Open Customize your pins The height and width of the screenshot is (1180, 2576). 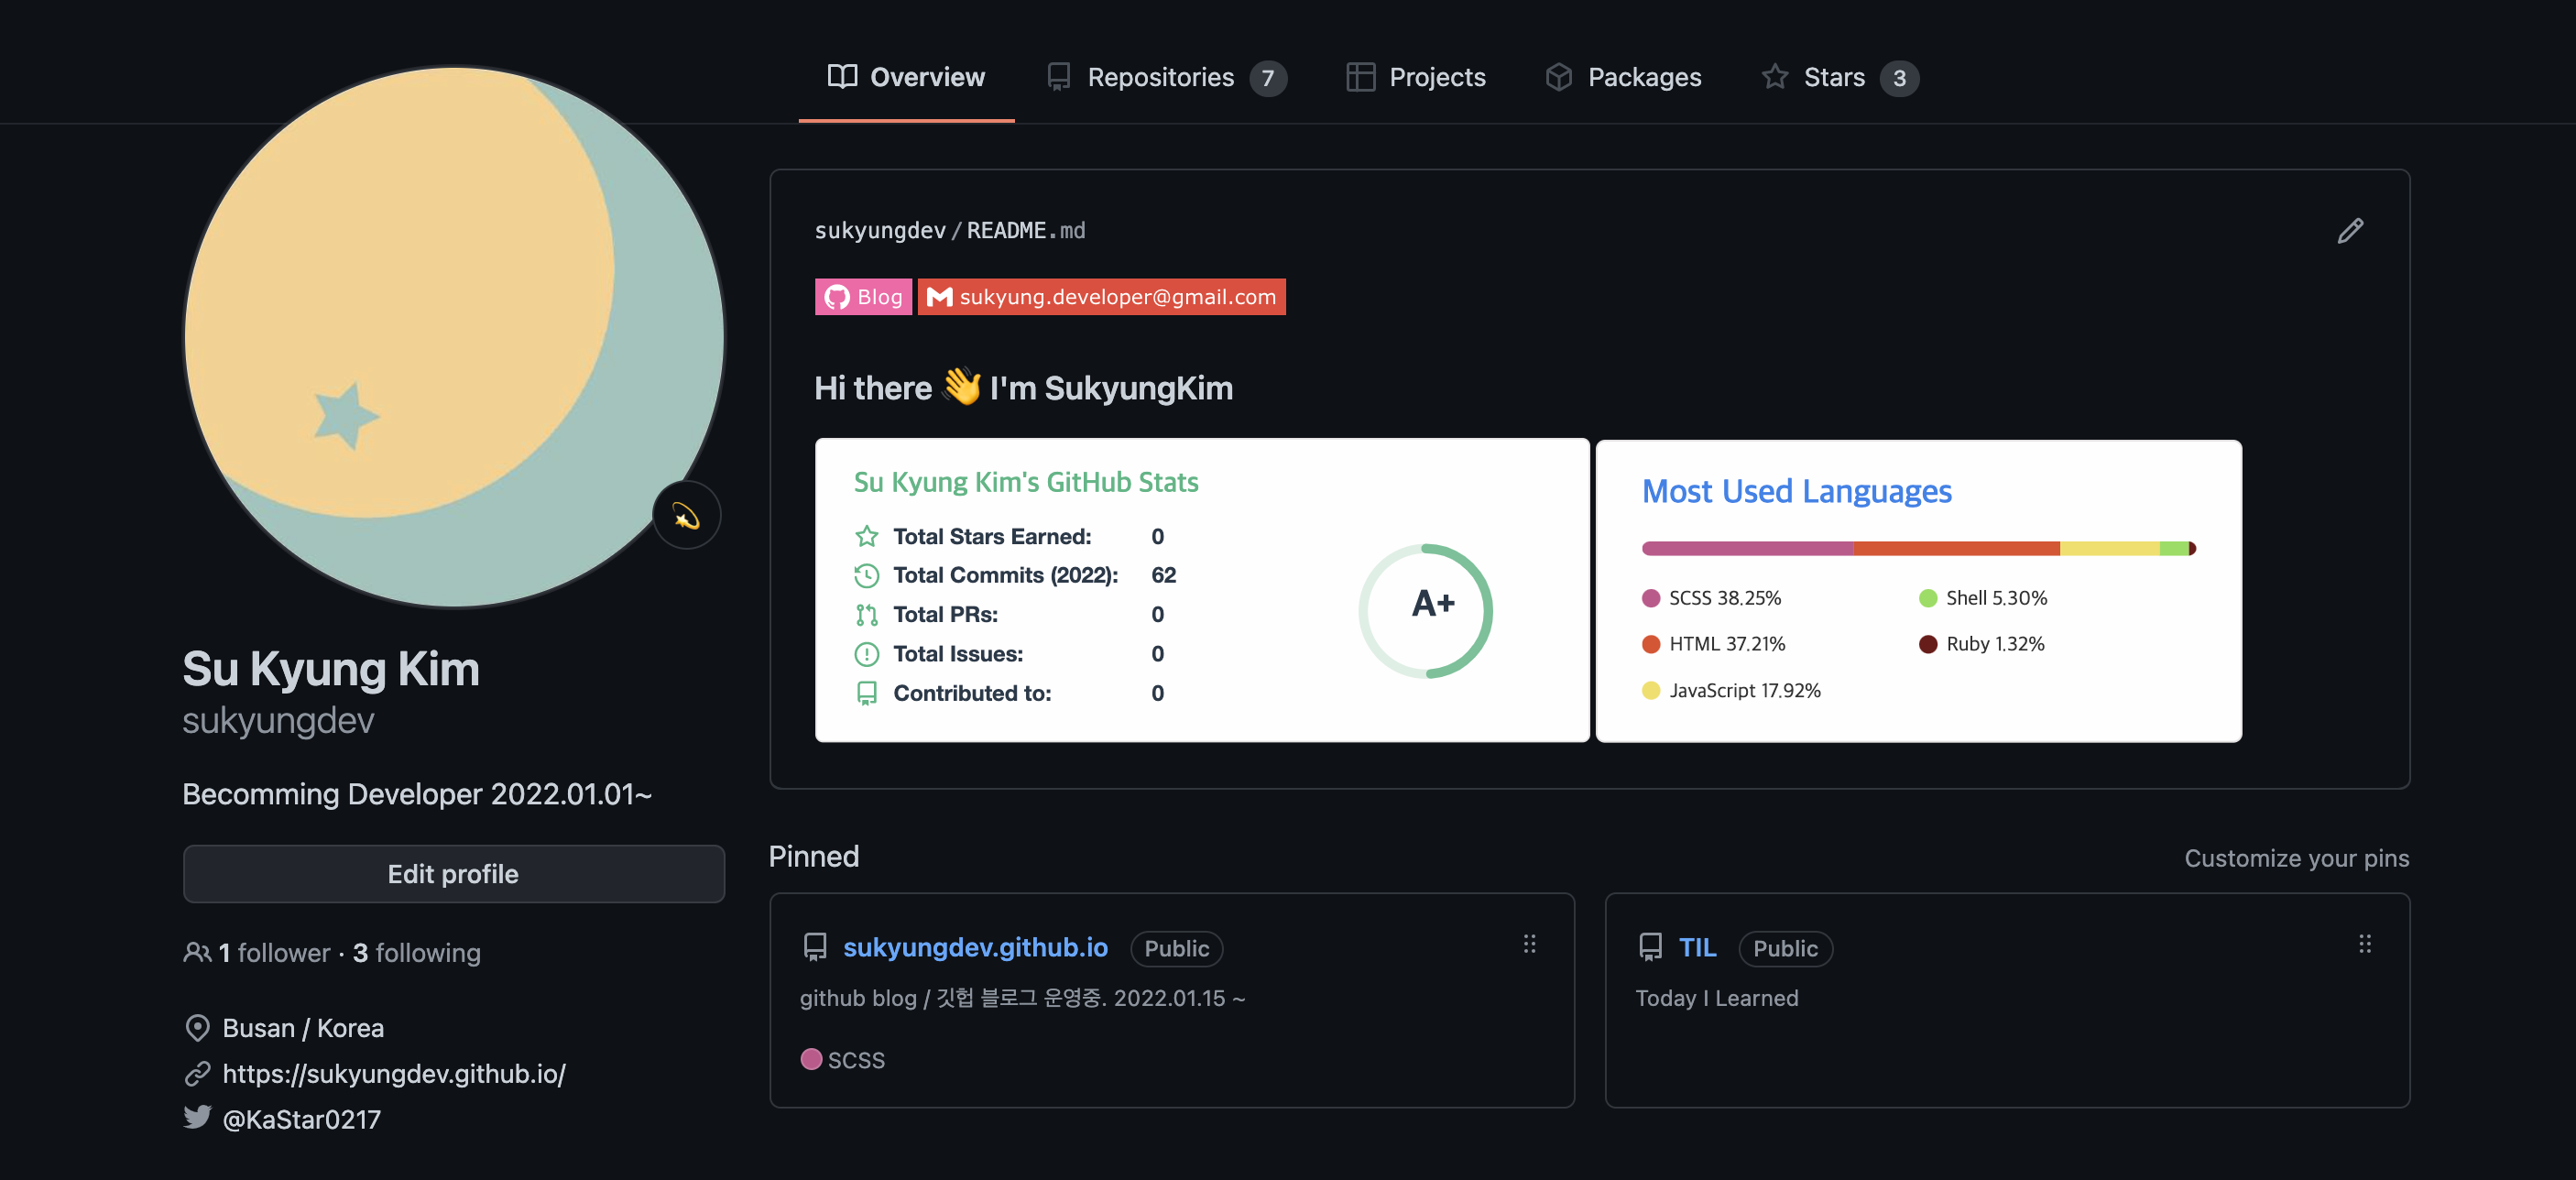pos(2296,858)
